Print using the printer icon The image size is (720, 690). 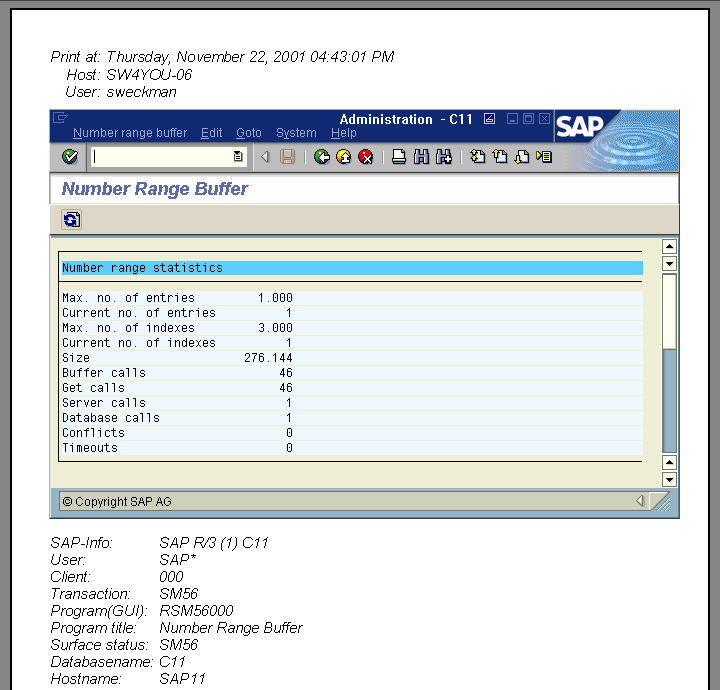399,157
